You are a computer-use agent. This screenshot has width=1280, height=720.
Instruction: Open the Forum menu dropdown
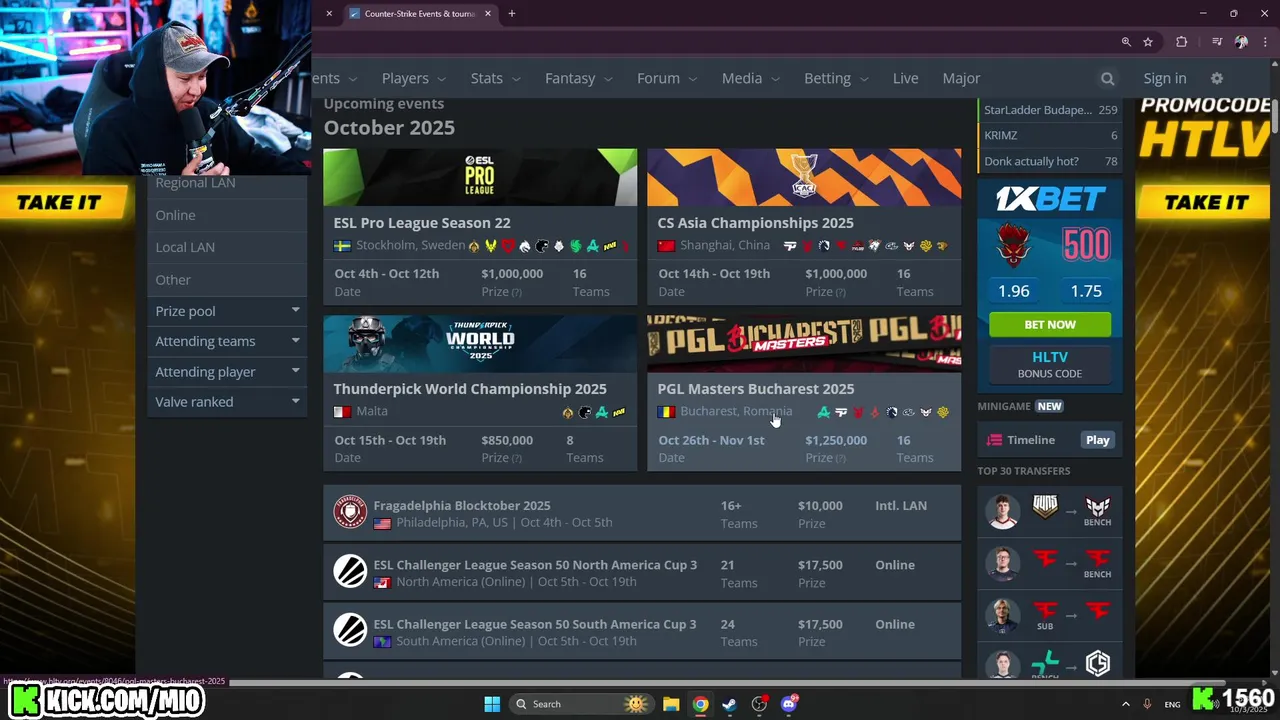pos(667,78)
